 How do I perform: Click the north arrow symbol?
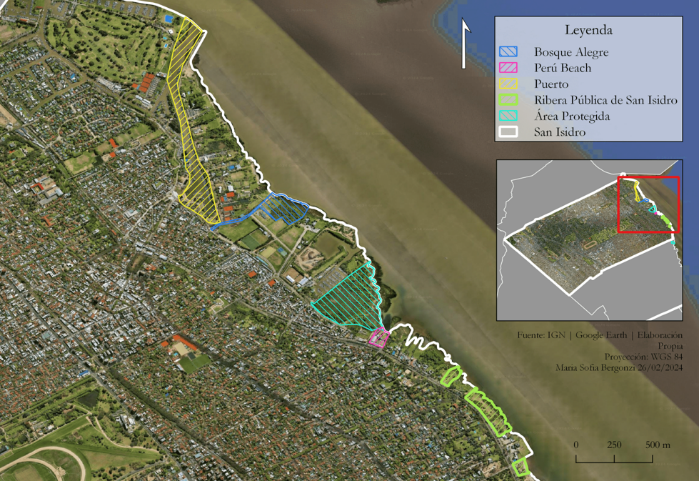pos(465,44)
